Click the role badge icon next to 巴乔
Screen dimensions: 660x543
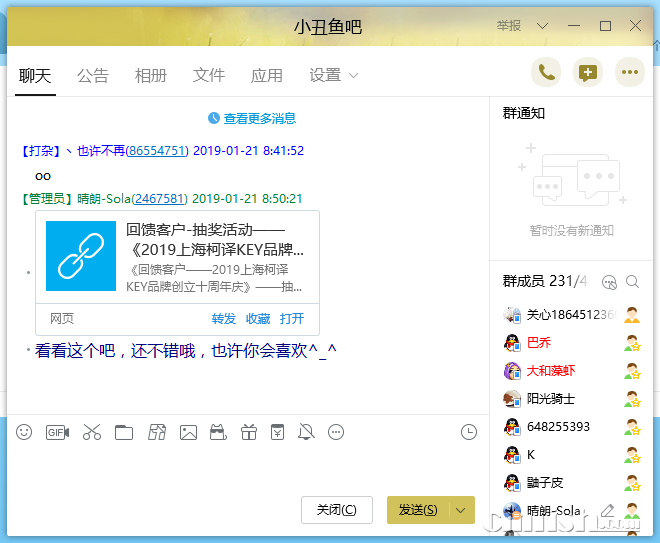[x=632, y=343]
